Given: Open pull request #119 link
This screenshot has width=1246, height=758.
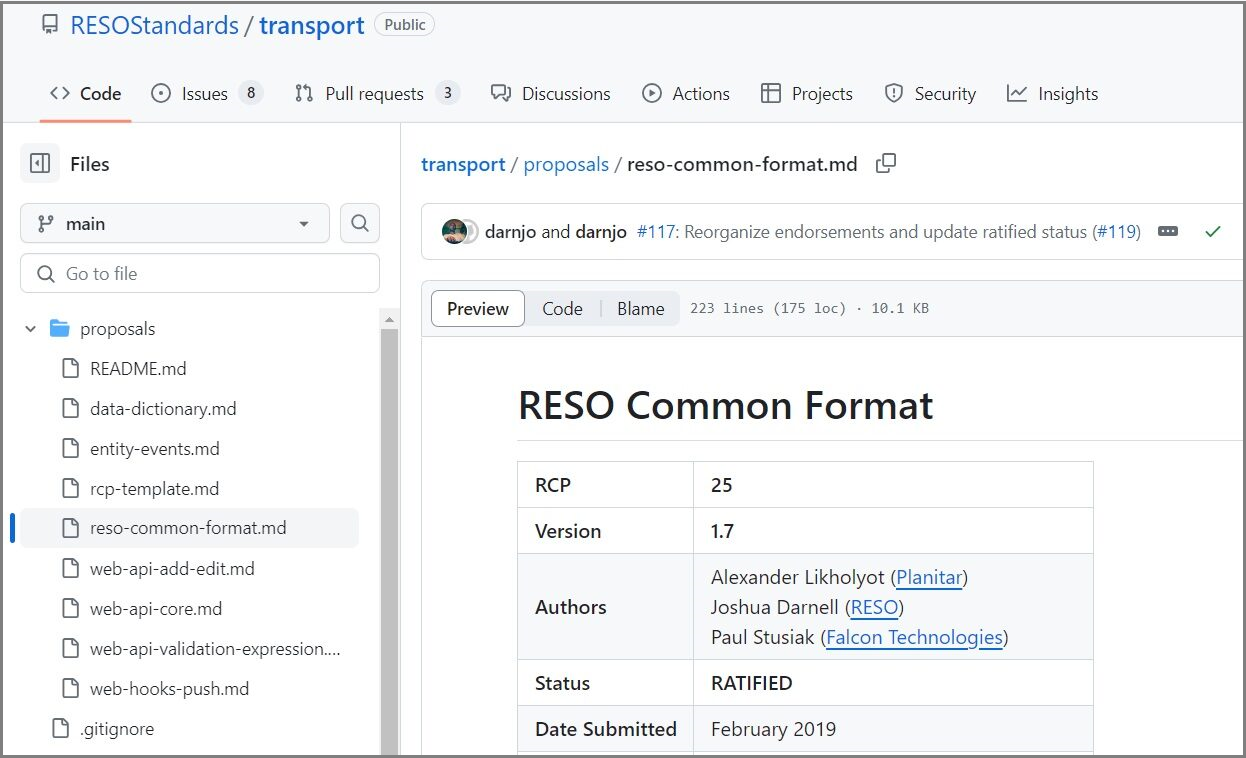Looking at the screenshot, I should coord(1117,232).
